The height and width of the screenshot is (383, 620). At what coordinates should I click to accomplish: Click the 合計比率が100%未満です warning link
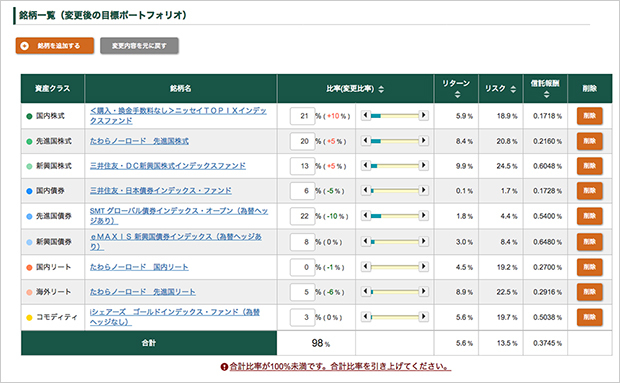click(x=340, y=366)
